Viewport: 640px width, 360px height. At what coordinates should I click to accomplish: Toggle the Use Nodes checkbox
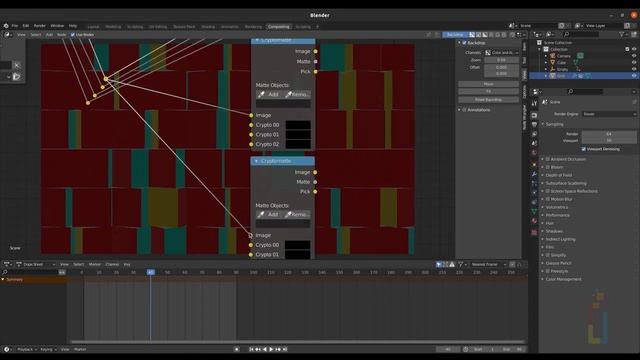point(73,35)
